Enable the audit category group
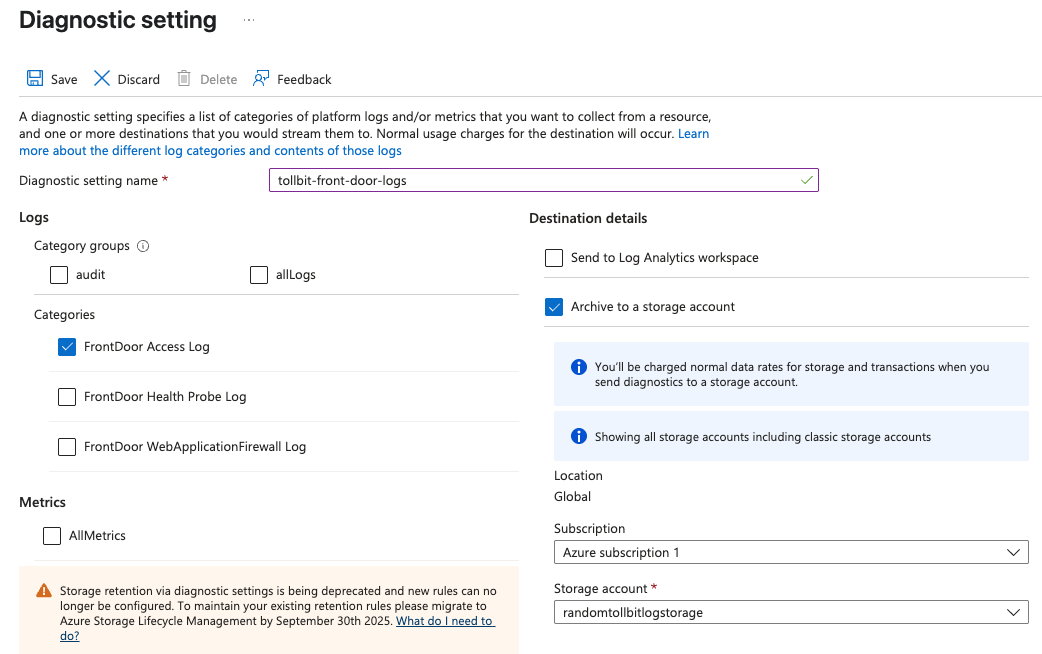The image size is (1042, 654). pyautogui.click(x=58, y=274)
